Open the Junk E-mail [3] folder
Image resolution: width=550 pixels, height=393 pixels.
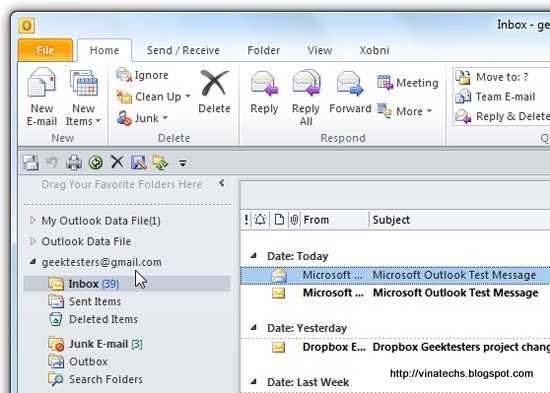click(105, 344)
